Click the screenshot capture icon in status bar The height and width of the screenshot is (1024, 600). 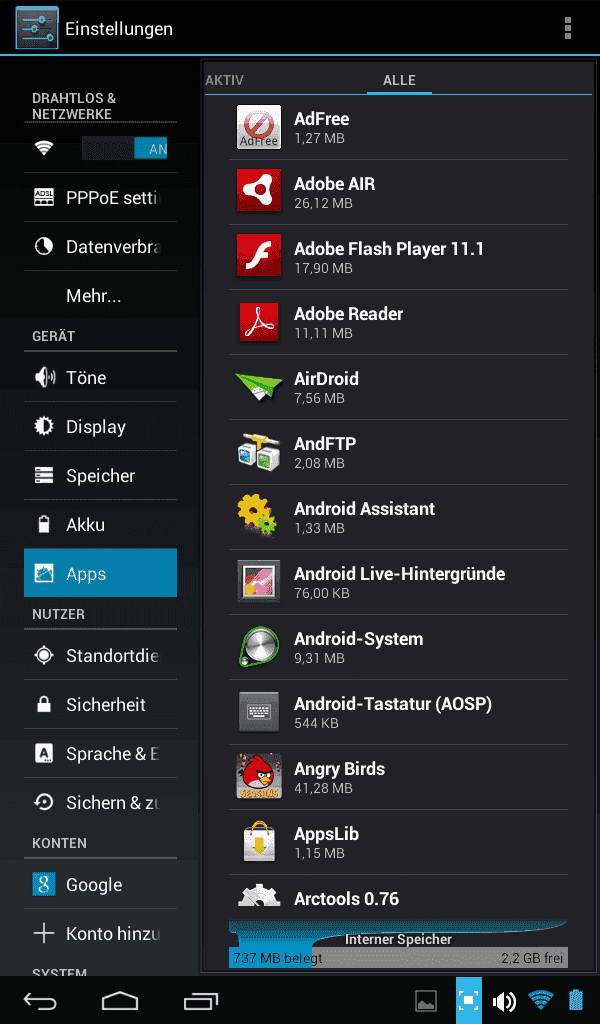click(468, 1000)
